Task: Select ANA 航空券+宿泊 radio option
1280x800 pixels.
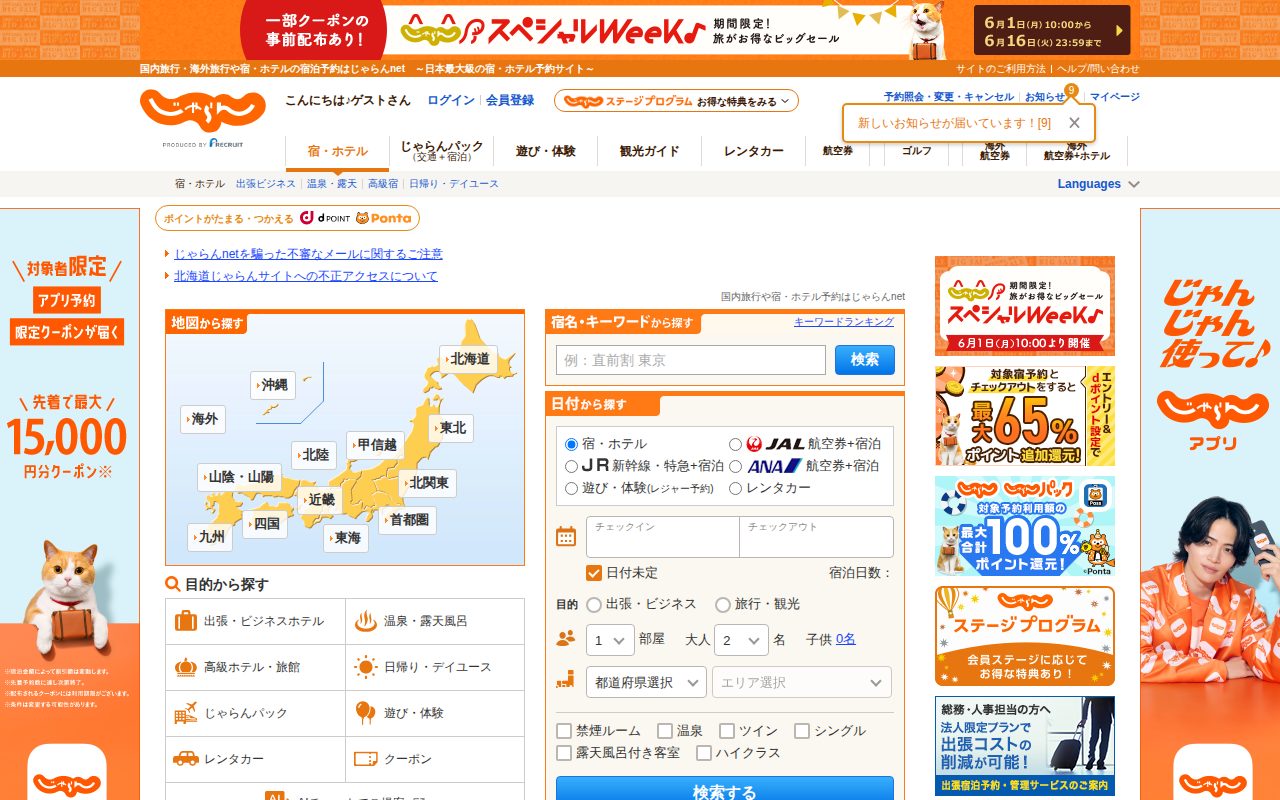Action: (x=736, y=466)
